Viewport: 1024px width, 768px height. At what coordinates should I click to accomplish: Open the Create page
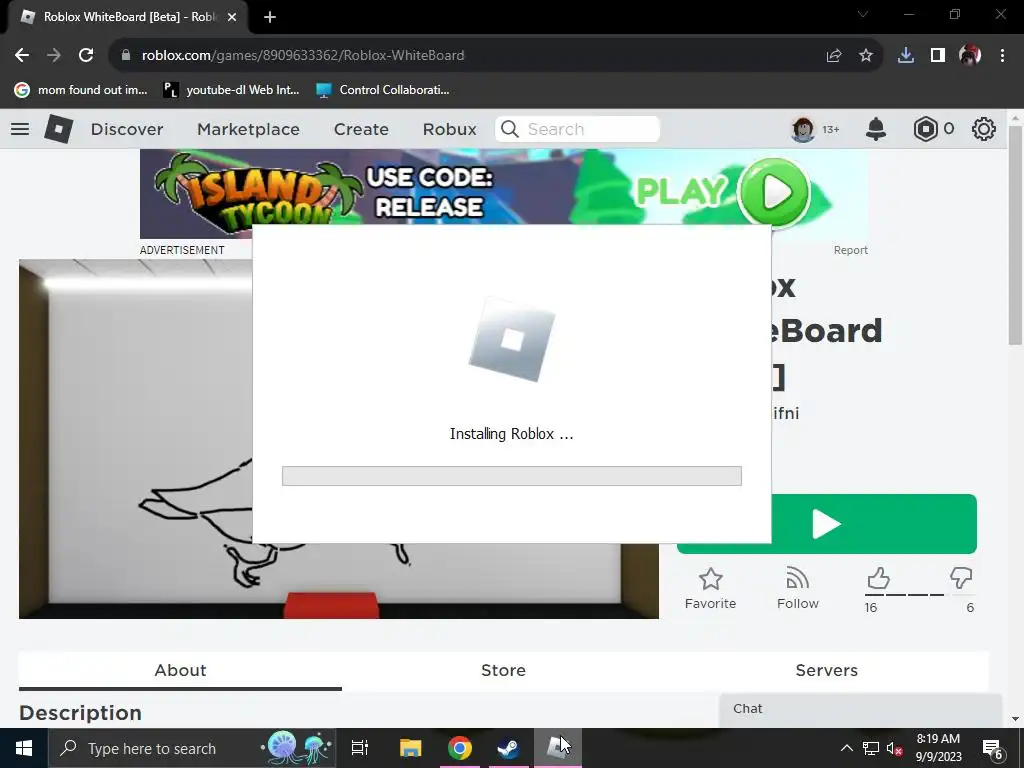tap(361, 129)
